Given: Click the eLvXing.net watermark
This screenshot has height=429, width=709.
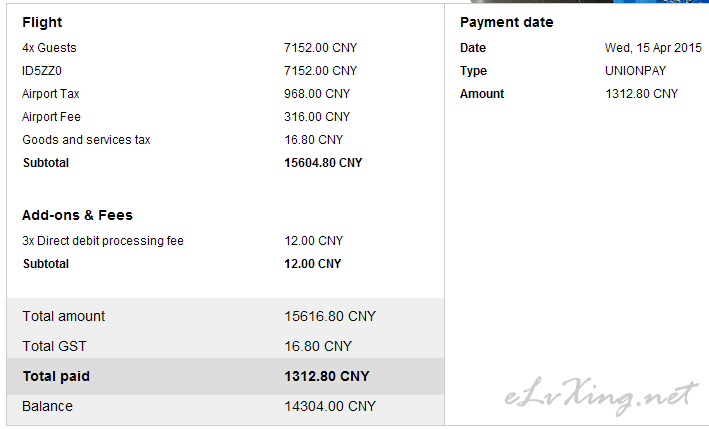Looking at the screenshot, I should click(601, 396).
